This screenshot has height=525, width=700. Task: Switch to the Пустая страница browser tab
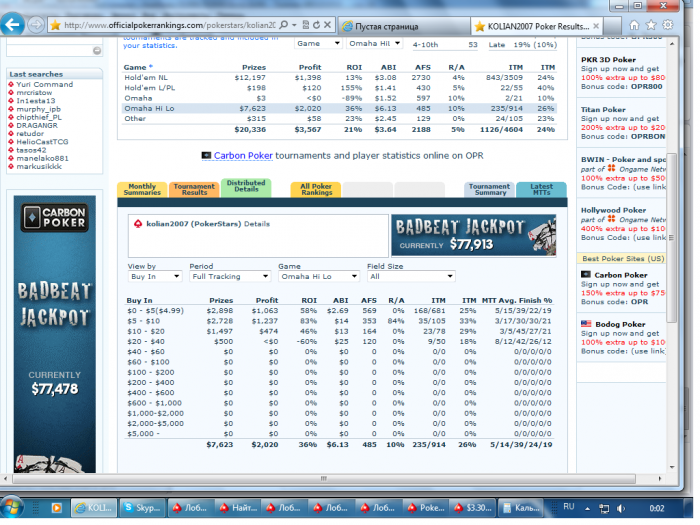(x=404, y=26)
